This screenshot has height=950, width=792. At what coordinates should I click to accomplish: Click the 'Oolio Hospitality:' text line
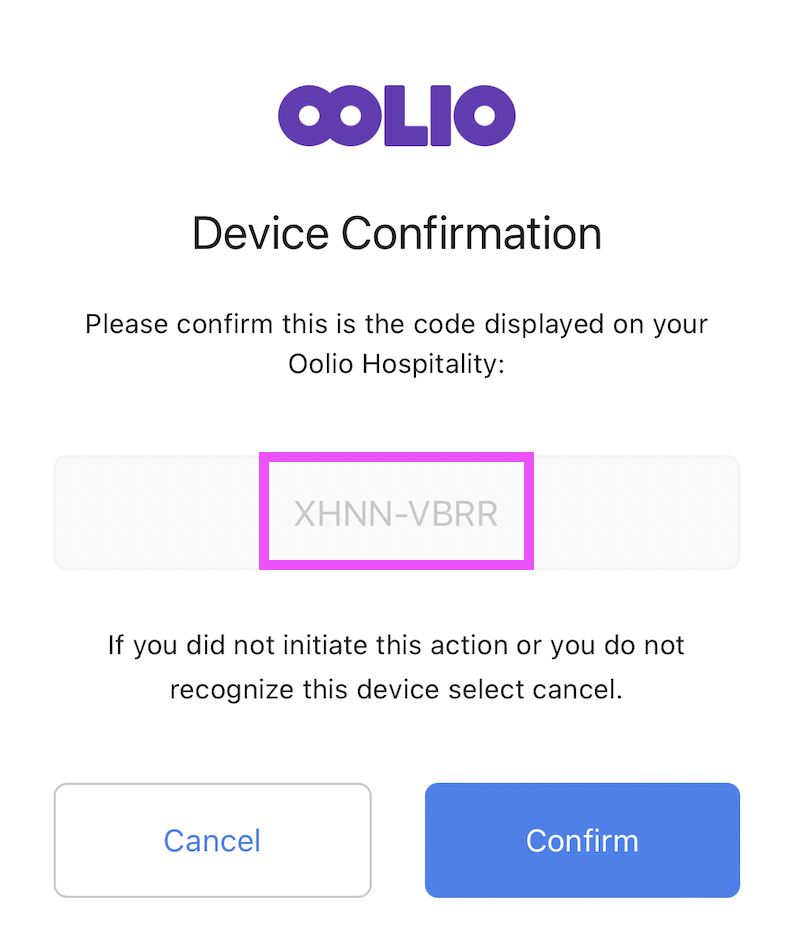coord(396,365)
